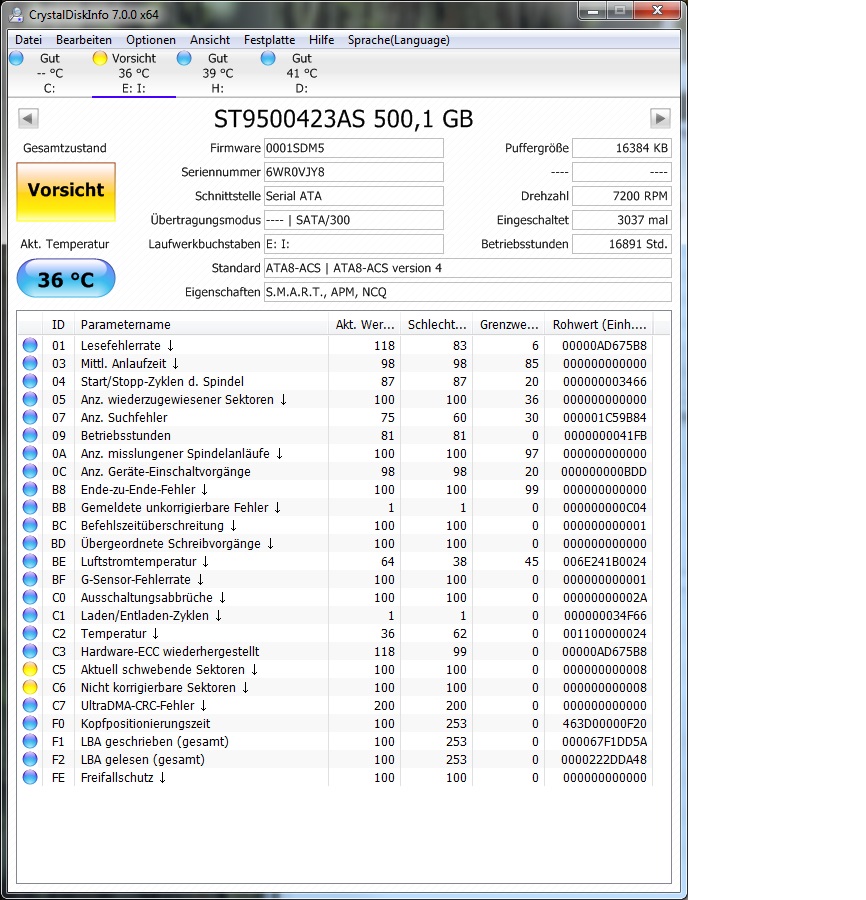
Task: Click status dot for G-Sensor-Fehlerrate row
Action: click(30, 579)
